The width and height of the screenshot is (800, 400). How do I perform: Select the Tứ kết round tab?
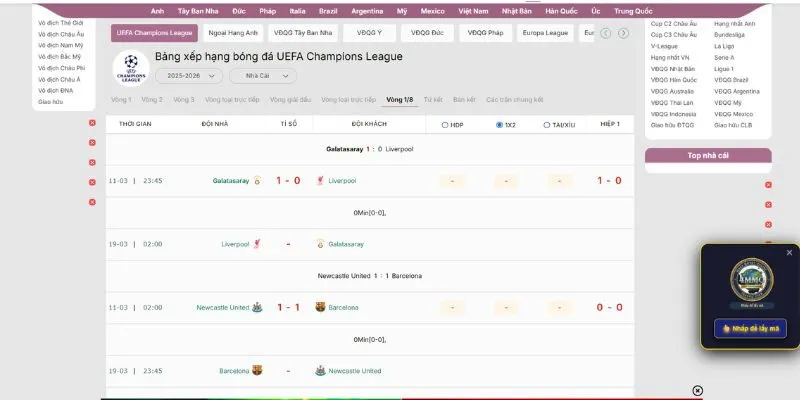coord(433,100)
